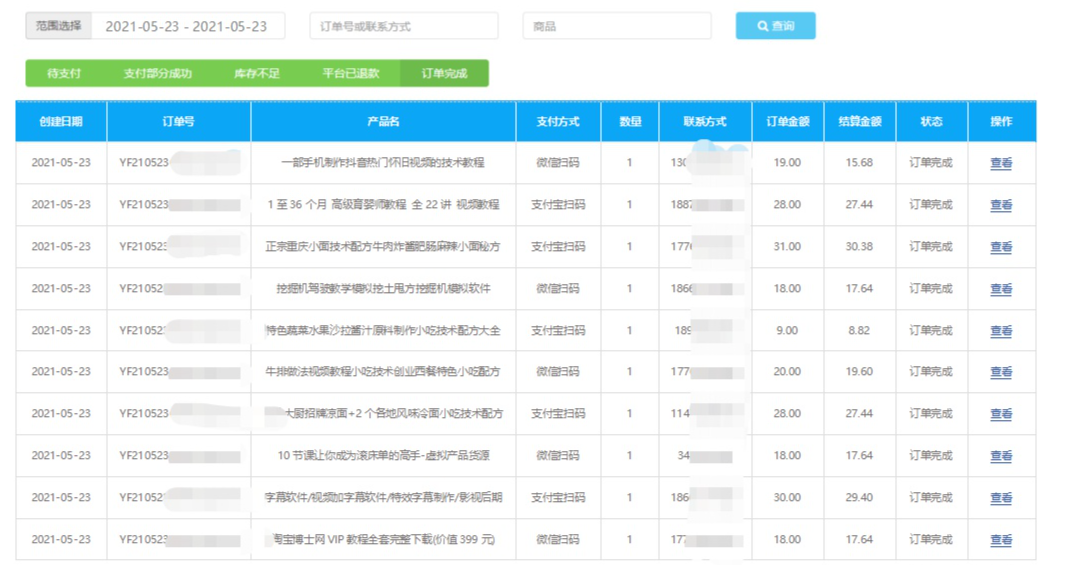Click 查看 for 正宗重庆小面 order
Screen dimensions: 1073x565
coord(1000,247)
